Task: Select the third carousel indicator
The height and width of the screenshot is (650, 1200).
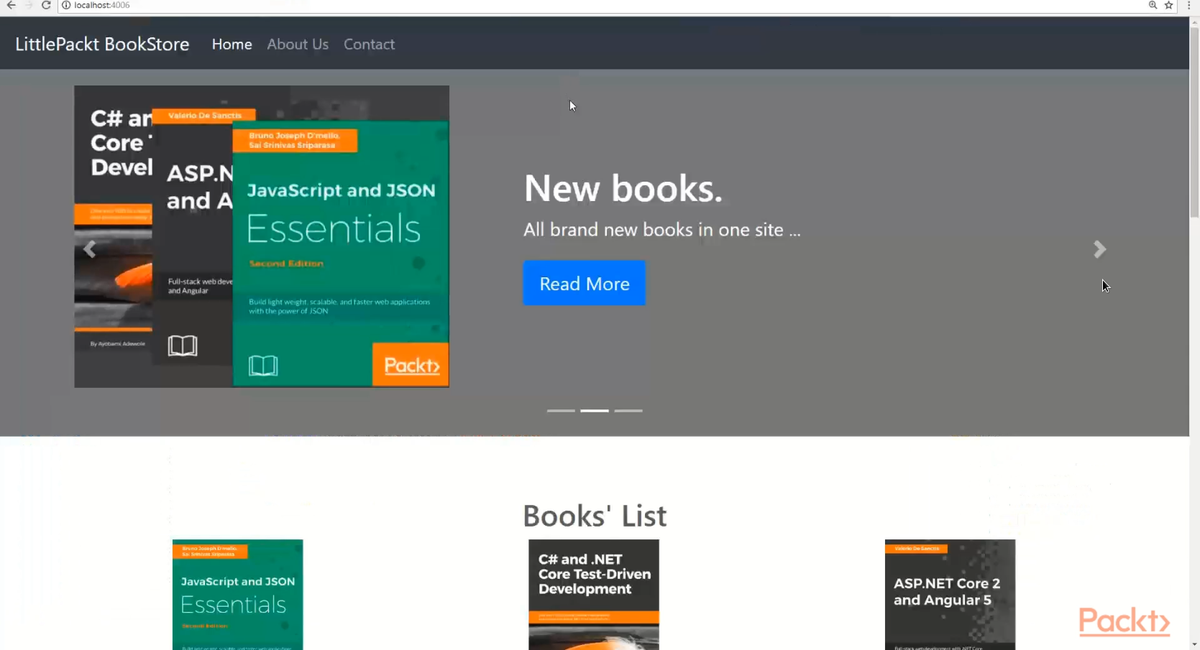Action: pos(628,411)
